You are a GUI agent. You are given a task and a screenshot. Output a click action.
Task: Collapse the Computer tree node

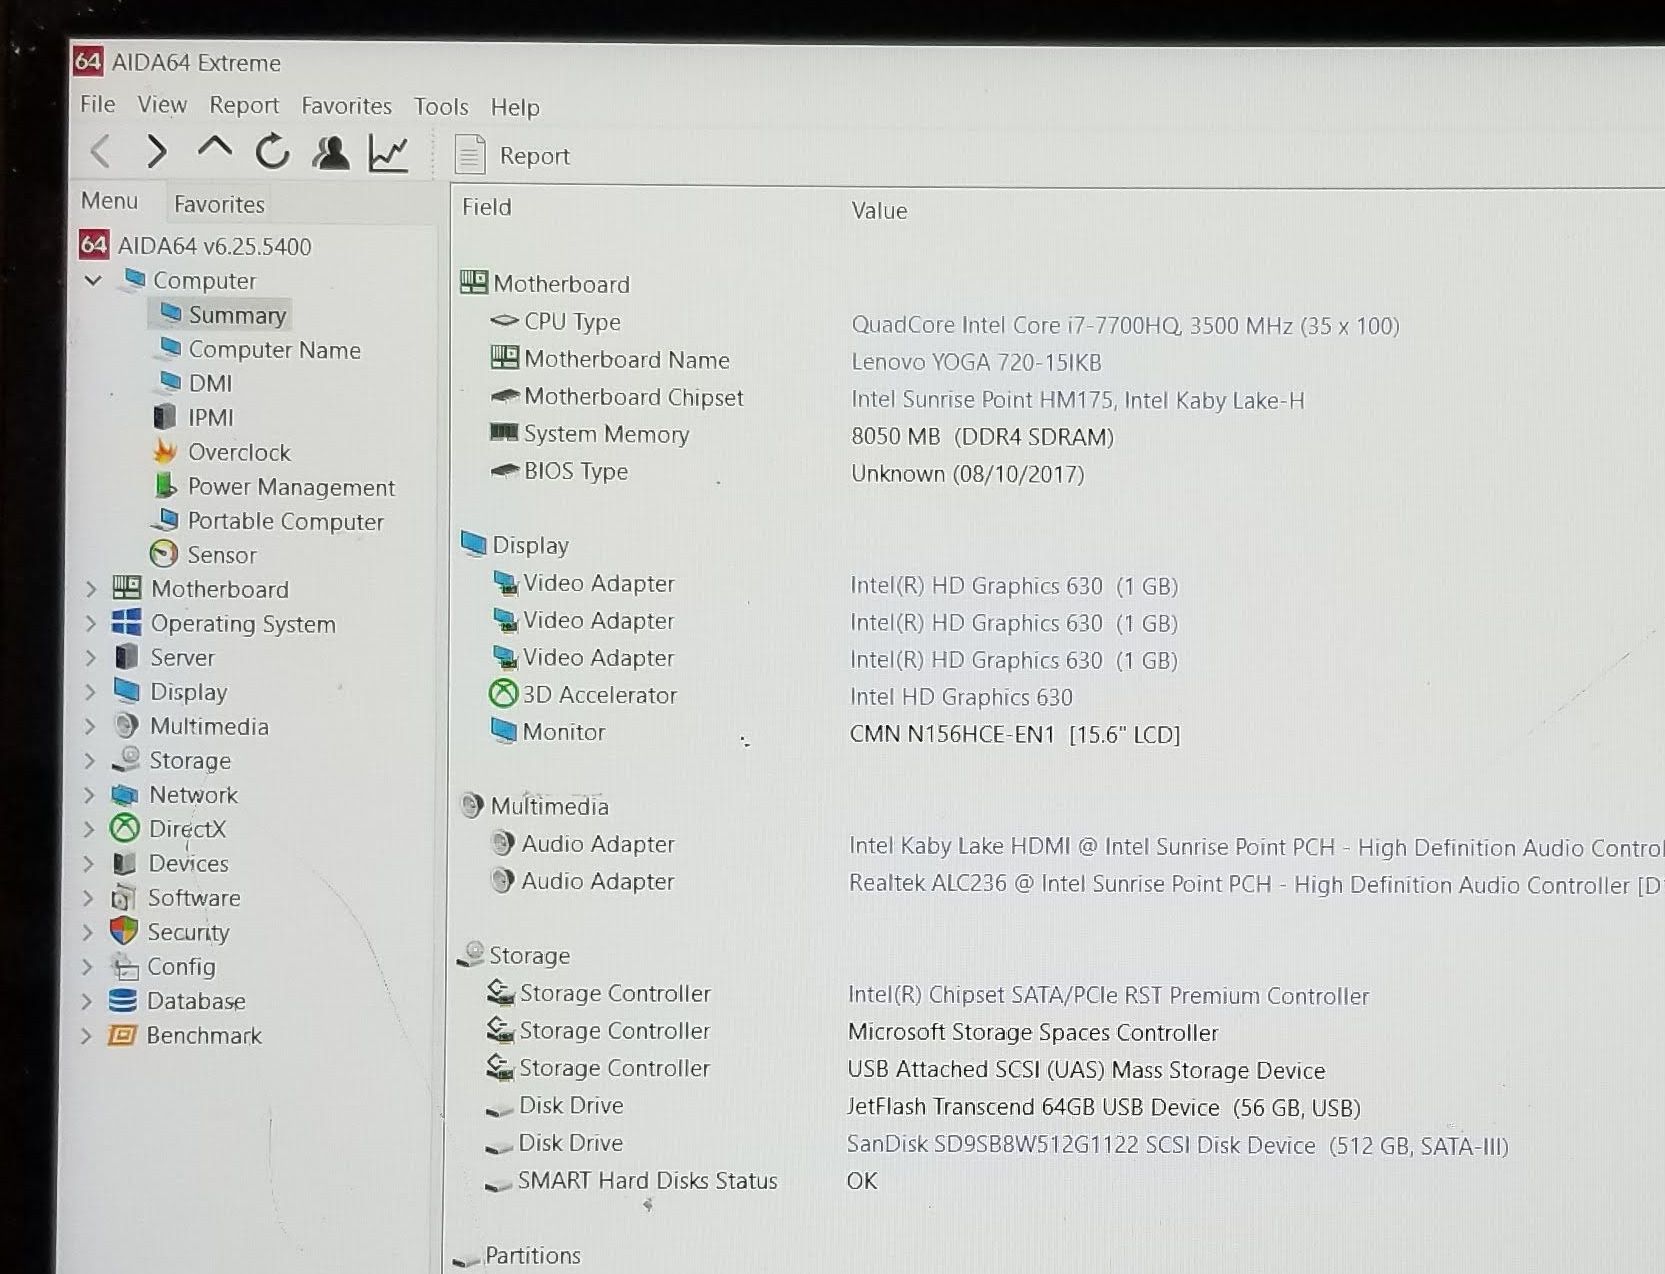[x=93, y=281]
